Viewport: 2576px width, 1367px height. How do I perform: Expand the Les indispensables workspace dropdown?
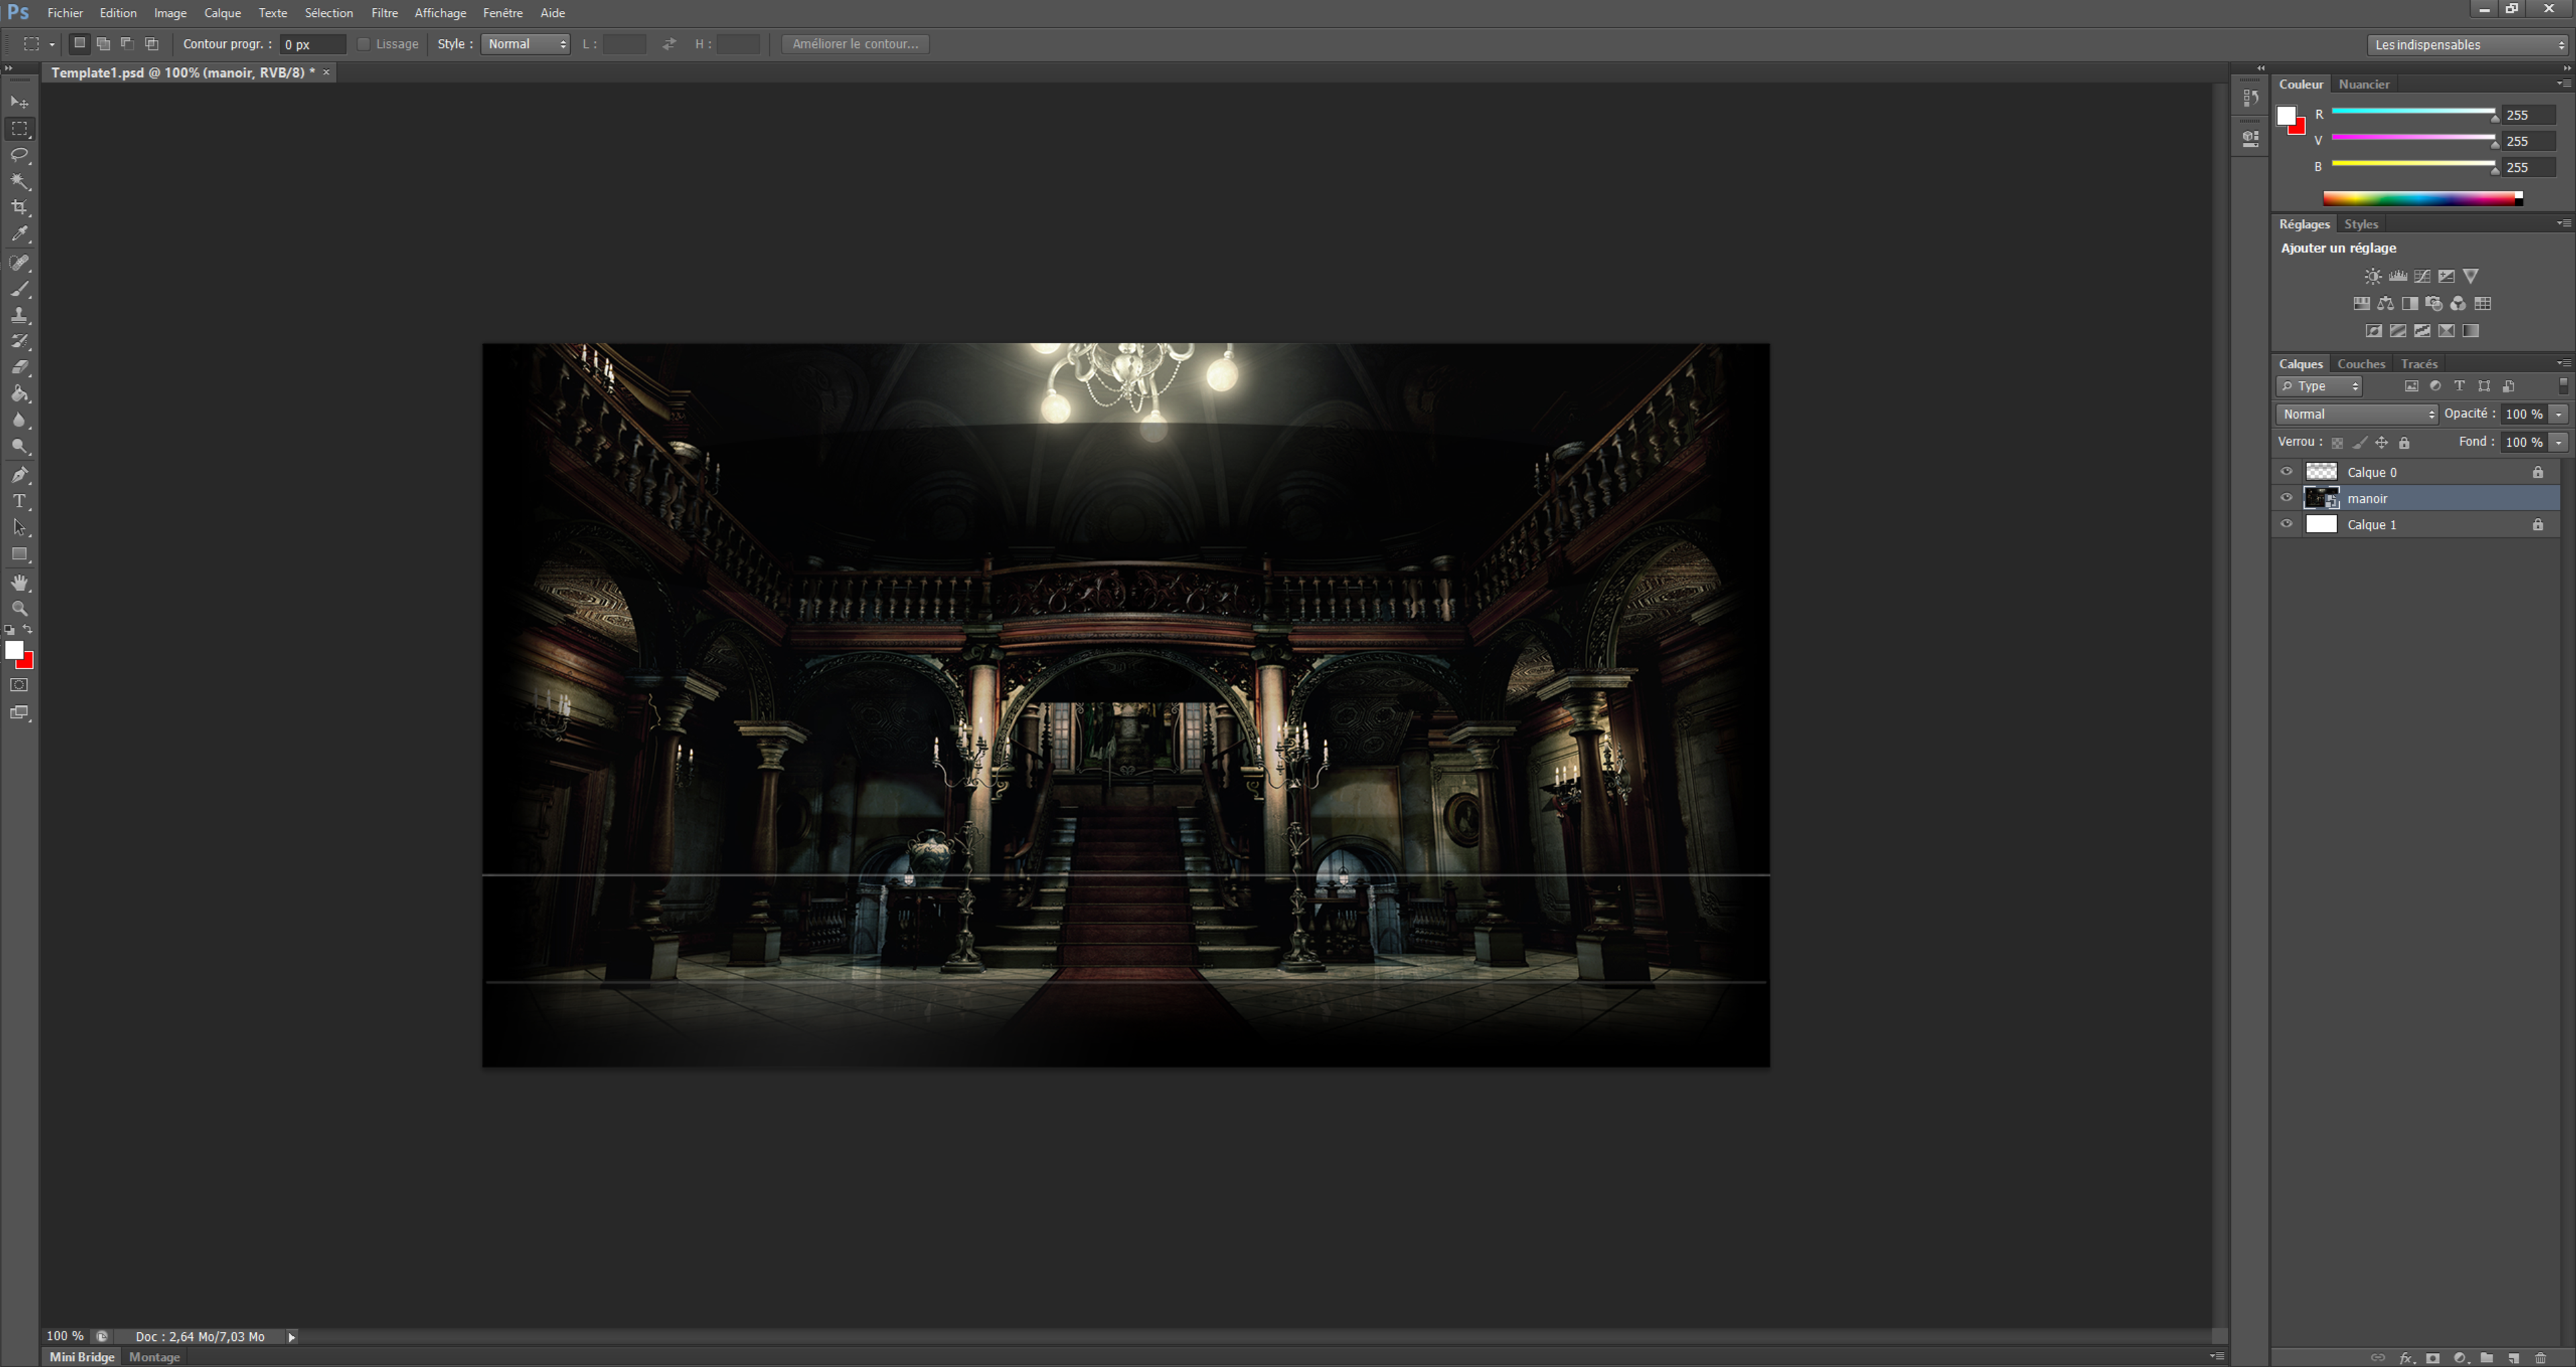[2467, 44]
